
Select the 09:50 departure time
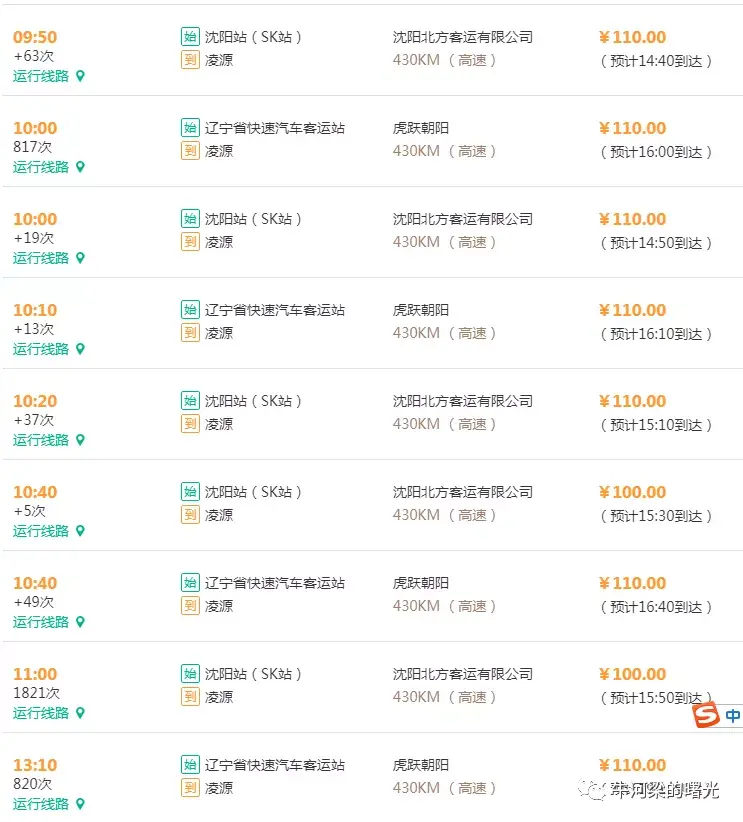[x=35, y=37]
